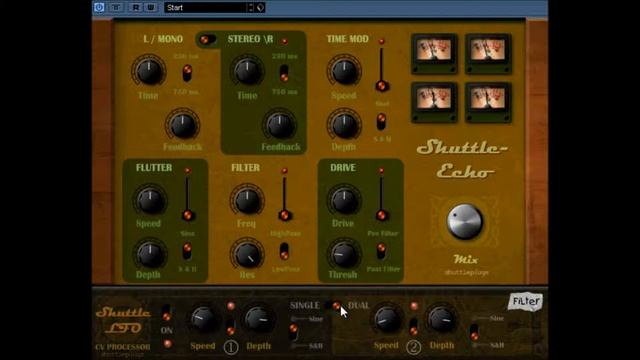
Task: Toggle switch between LFO 1 Speed and Depth
Action: (x=231, y=327)
